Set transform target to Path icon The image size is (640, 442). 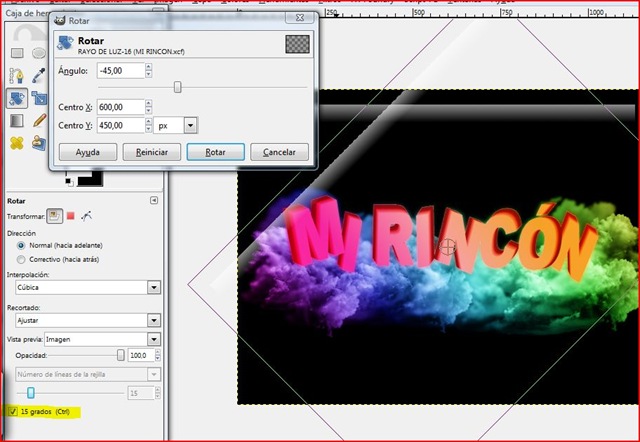pyautogui.click(x=88, y=215)
